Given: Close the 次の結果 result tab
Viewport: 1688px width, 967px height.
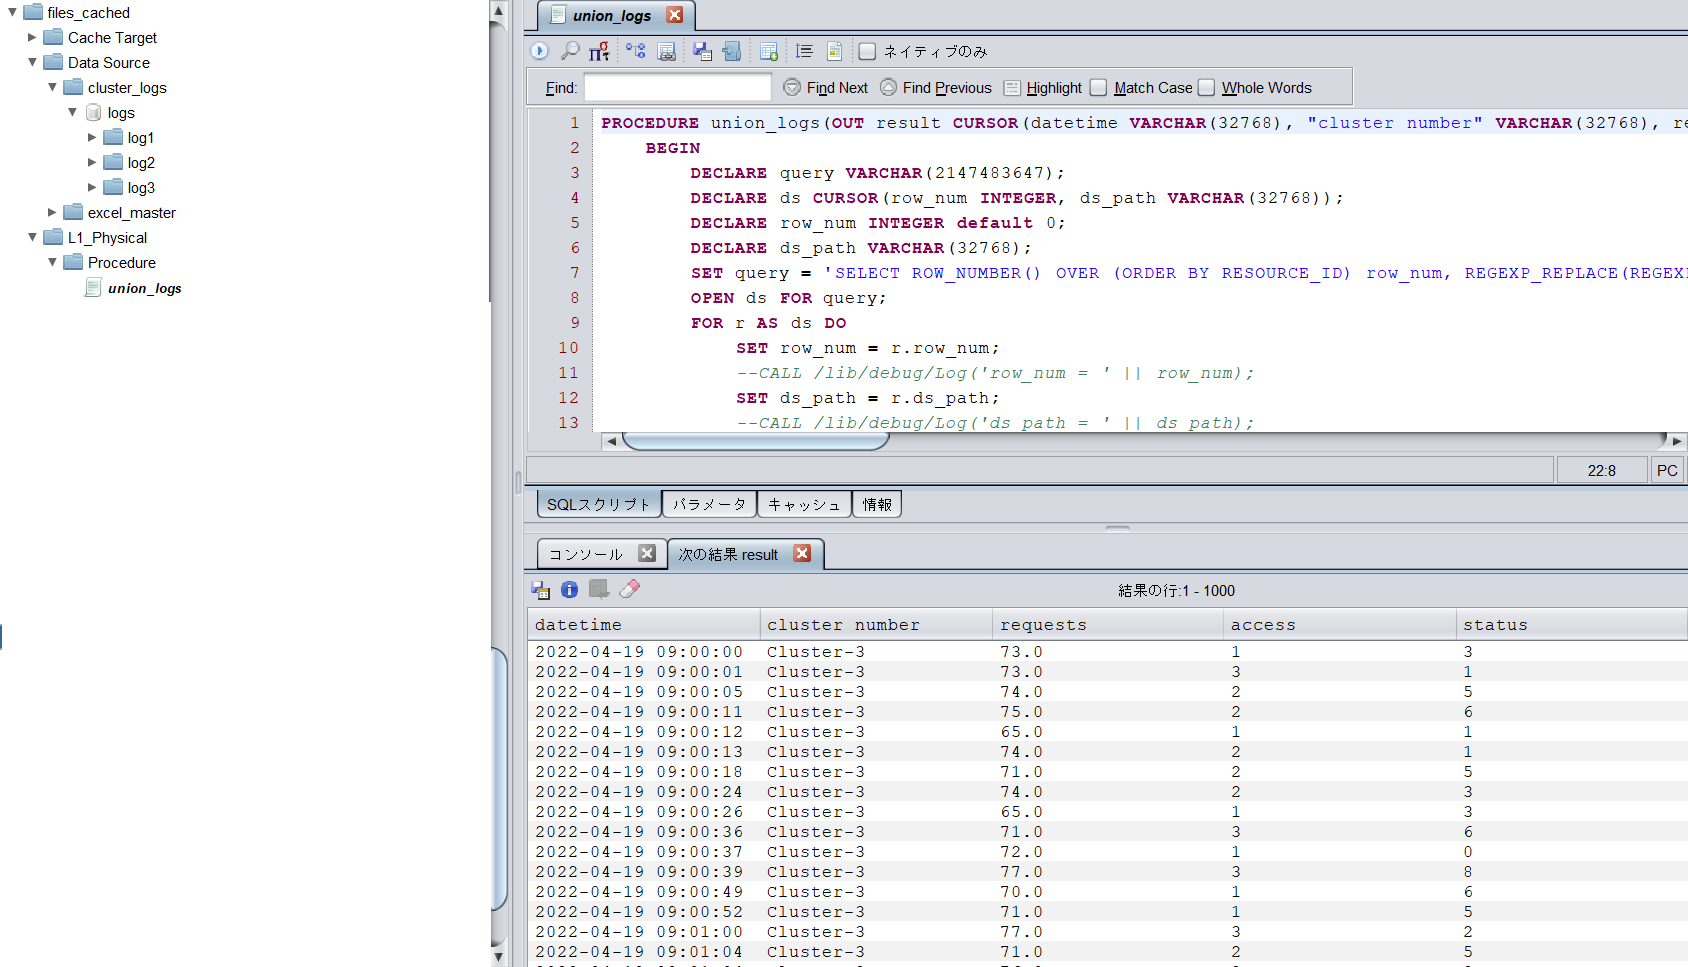Looking at the screenshot, I should point(802,553).
